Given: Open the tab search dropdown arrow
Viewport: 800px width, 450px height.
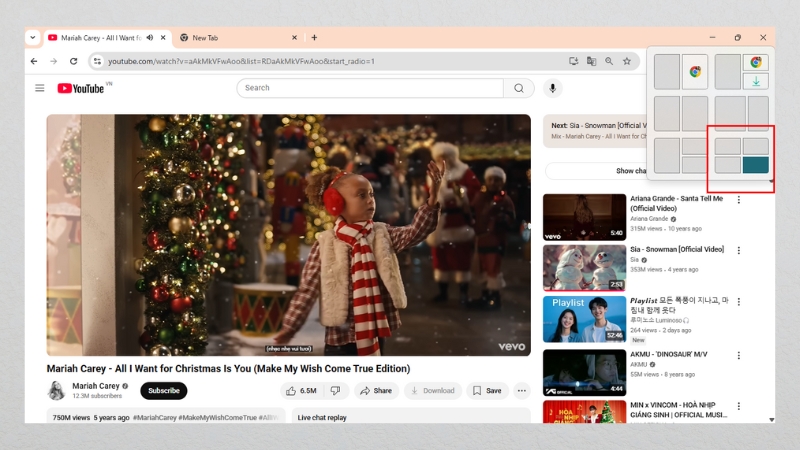Looking at the screenshot, I should 33,37.
